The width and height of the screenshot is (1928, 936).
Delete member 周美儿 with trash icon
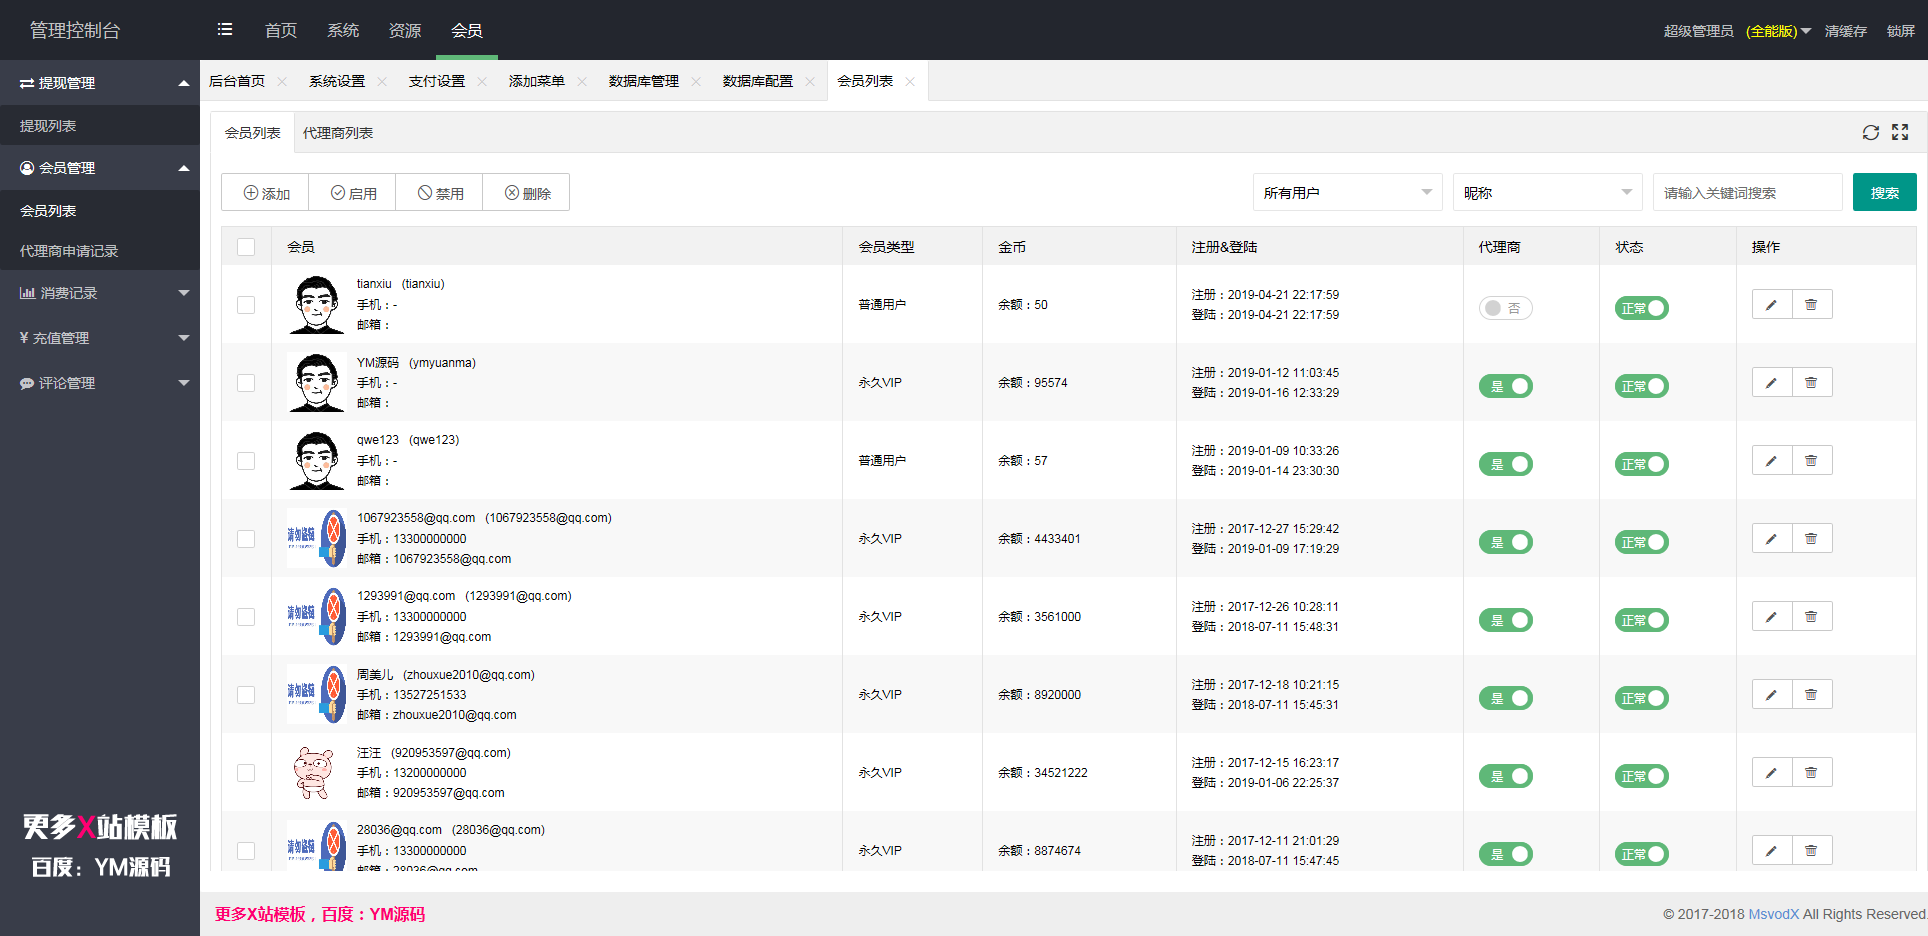tap(1811, 695)
